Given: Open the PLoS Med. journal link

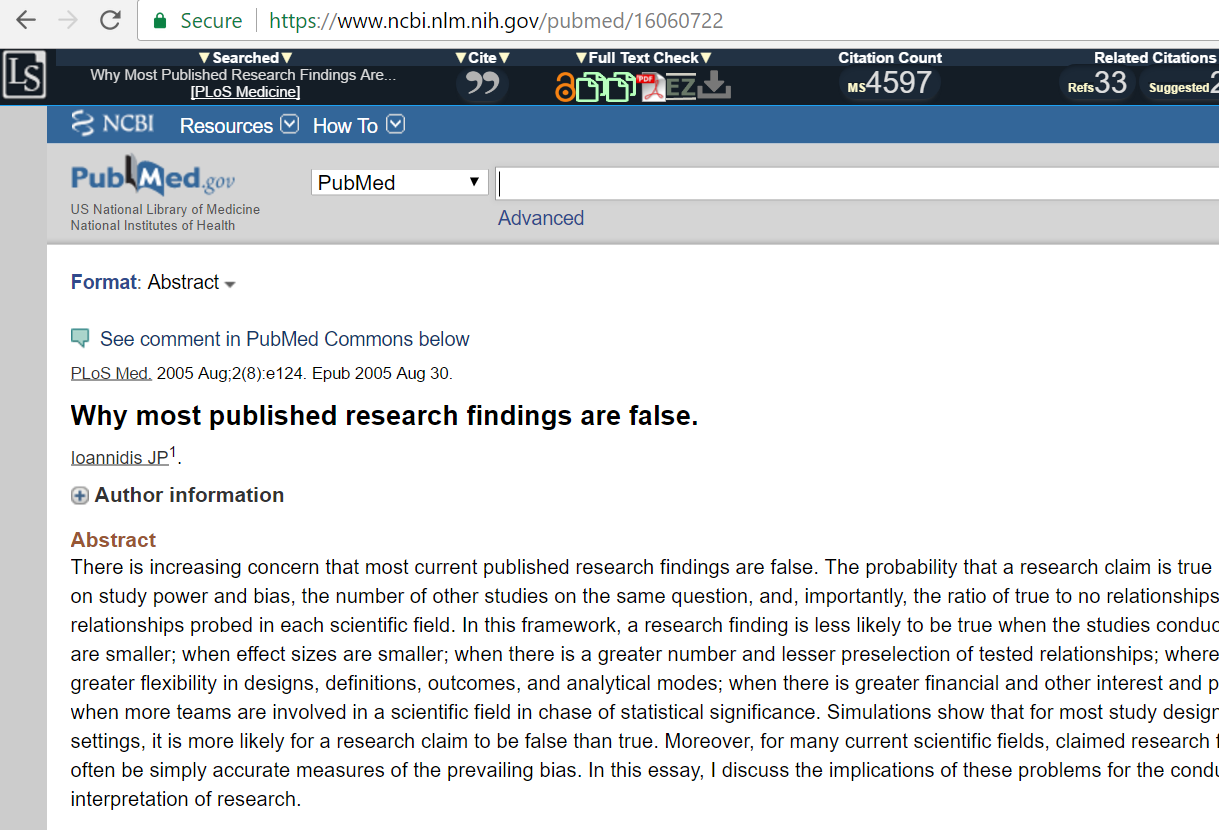Looking at the screenshot, I should [x=111, y=374].
